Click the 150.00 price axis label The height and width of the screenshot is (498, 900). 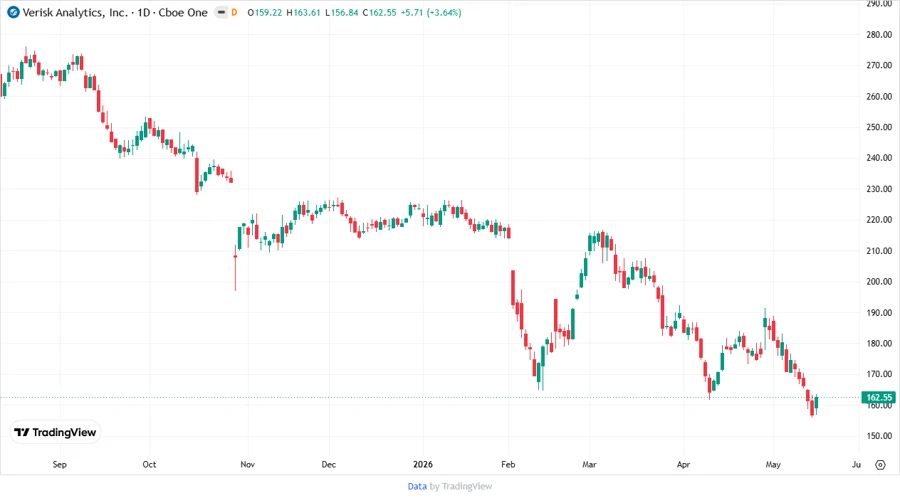coord(879,436)
